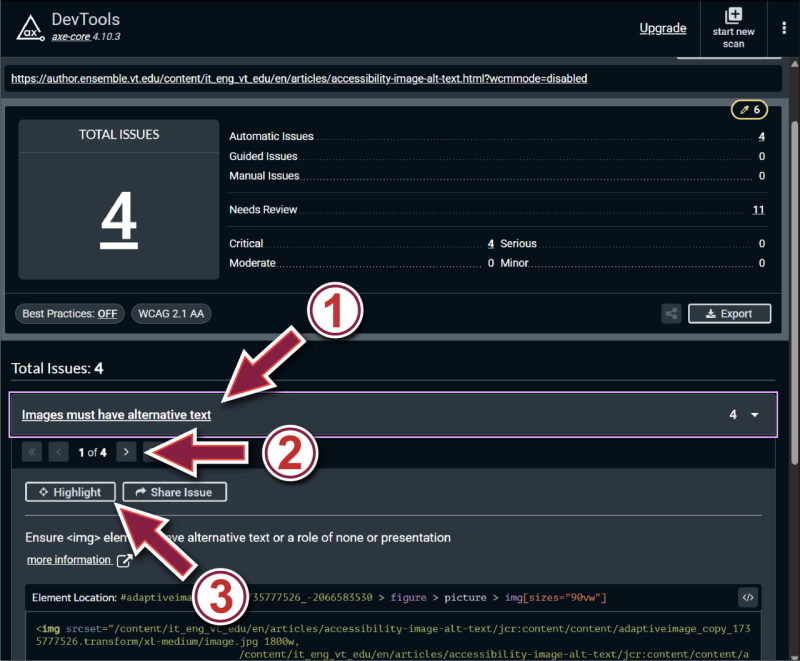Jump to first issue with double-left arrow
Screen dimensions: 800x661
(32, 451)
